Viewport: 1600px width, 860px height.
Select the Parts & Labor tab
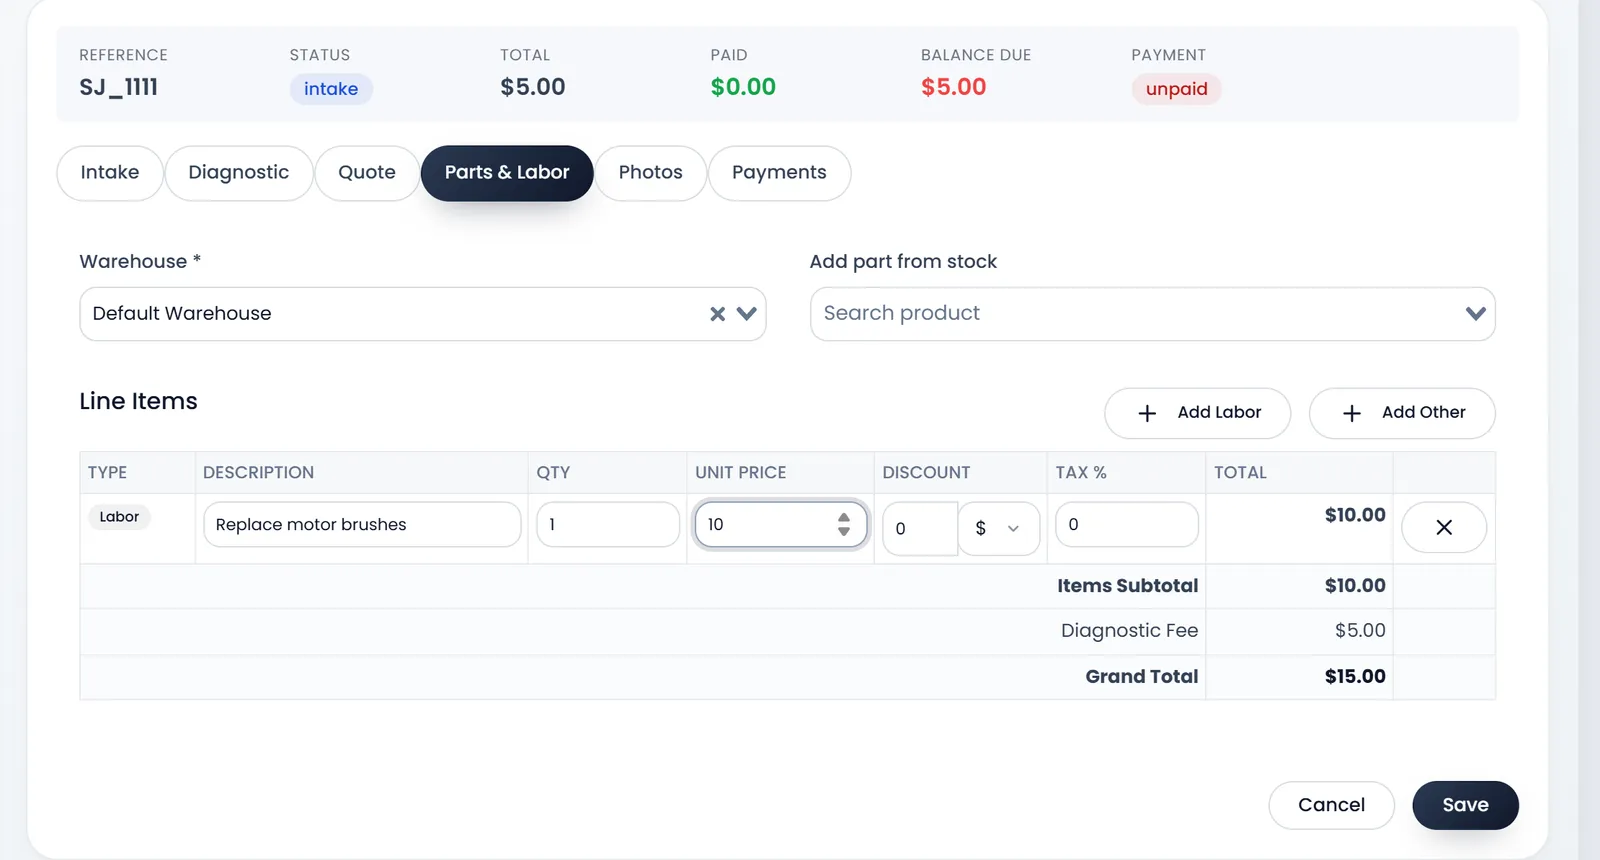(507, 173)
